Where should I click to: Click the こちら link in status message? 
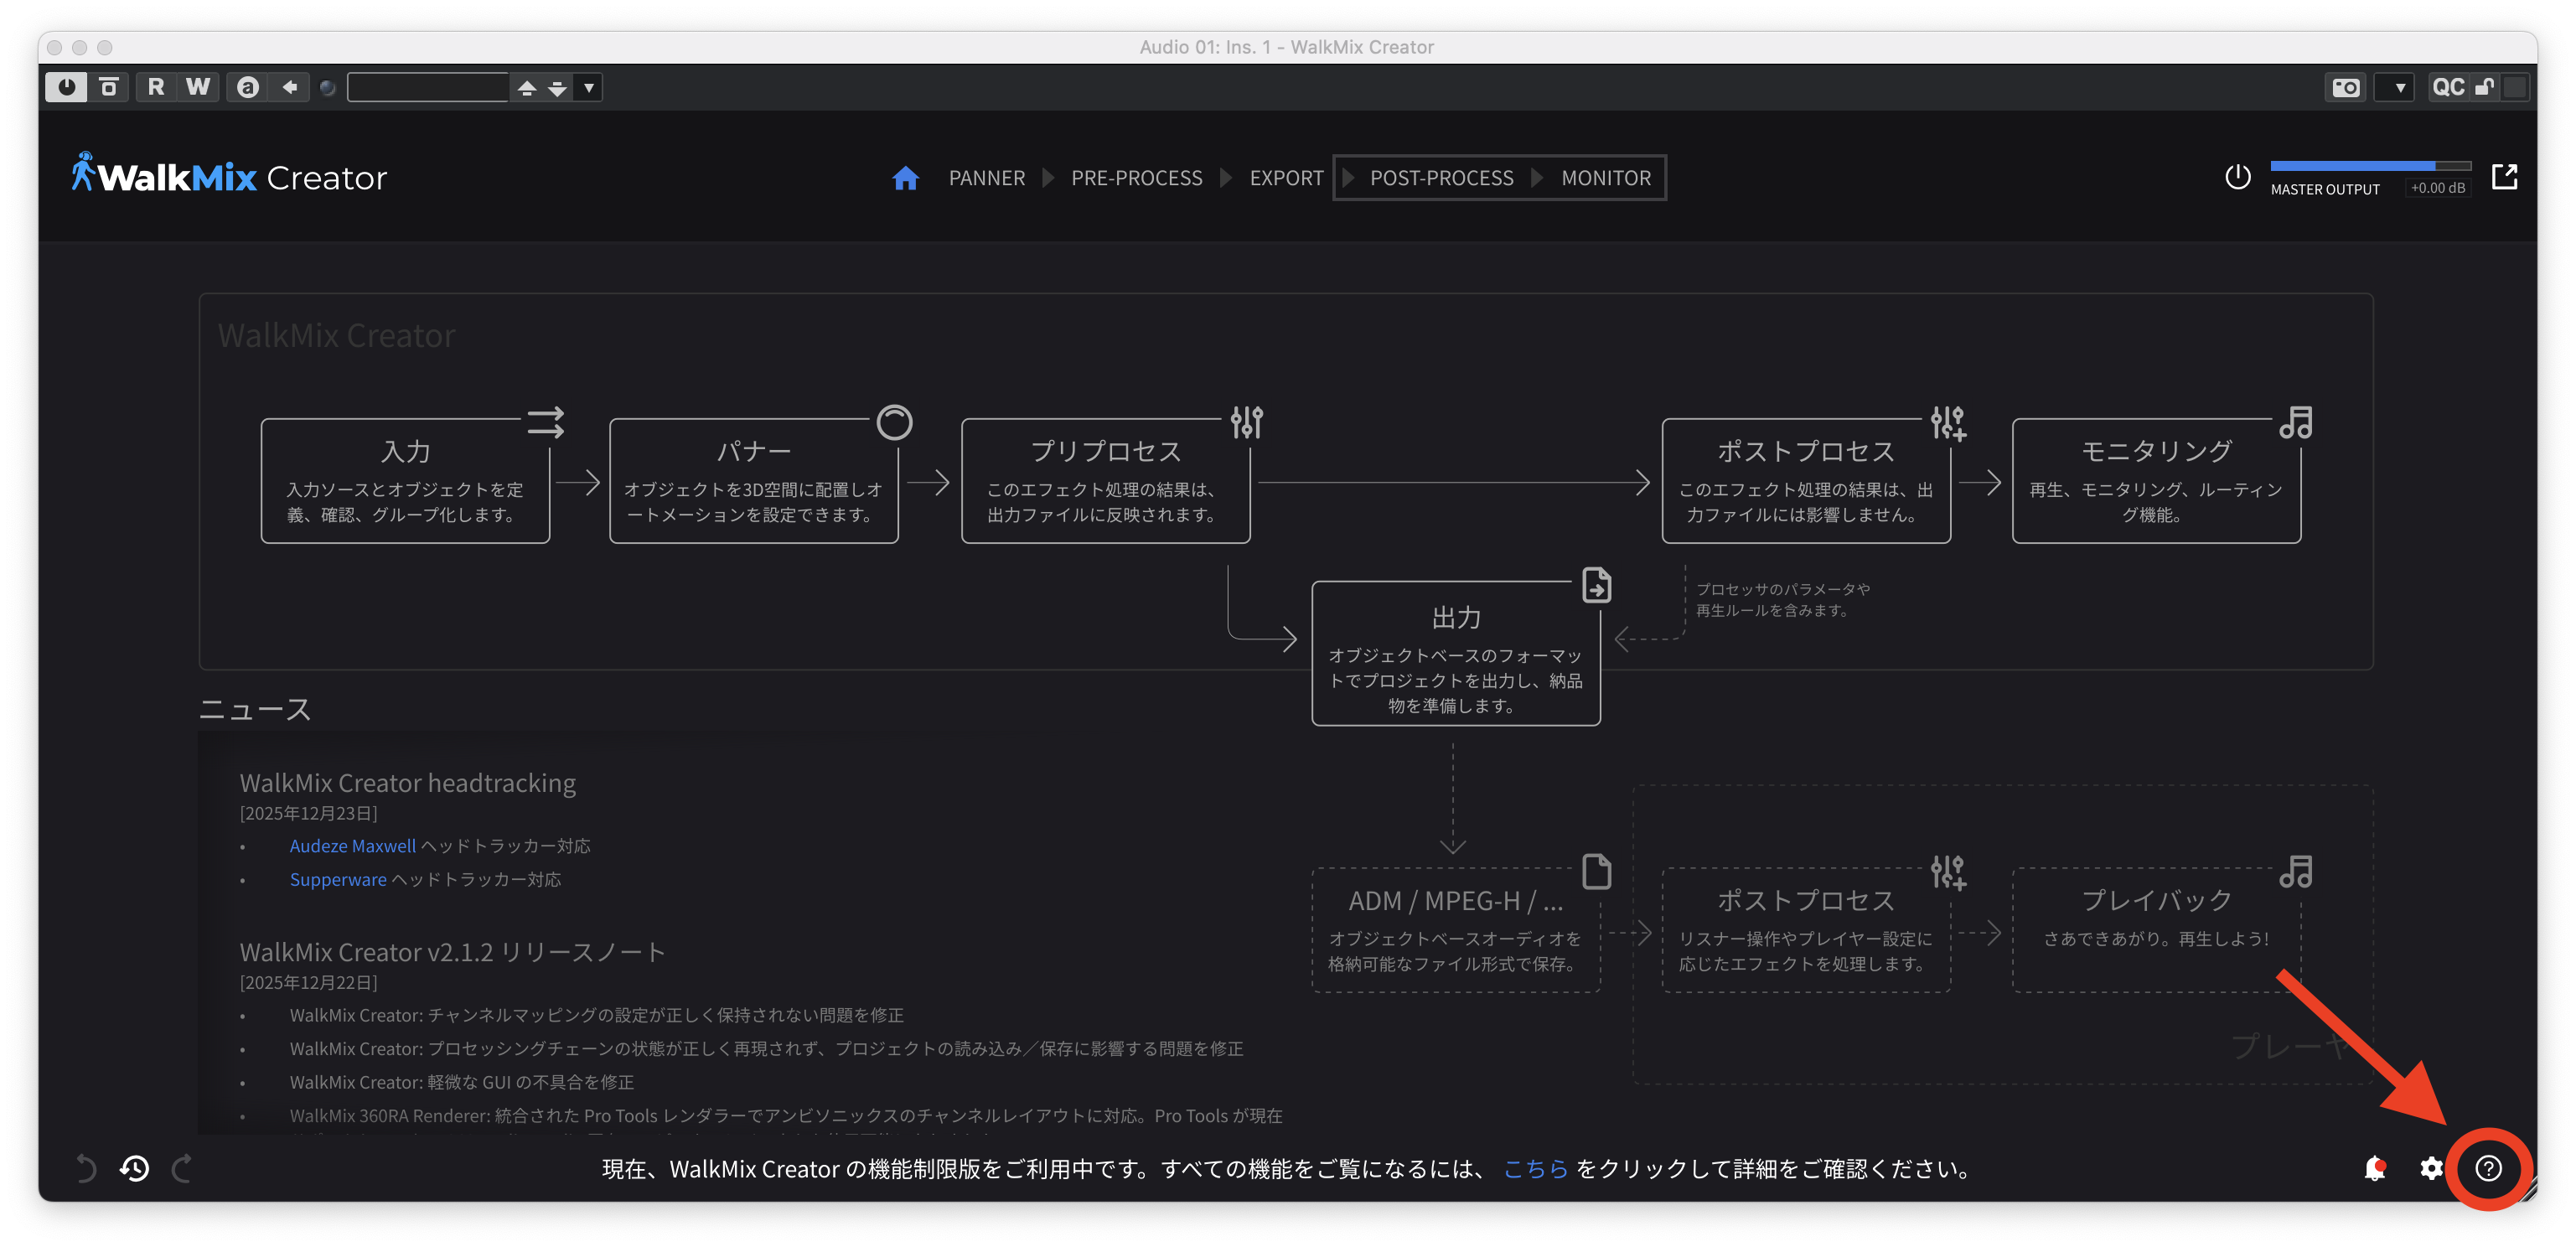1535,1168
